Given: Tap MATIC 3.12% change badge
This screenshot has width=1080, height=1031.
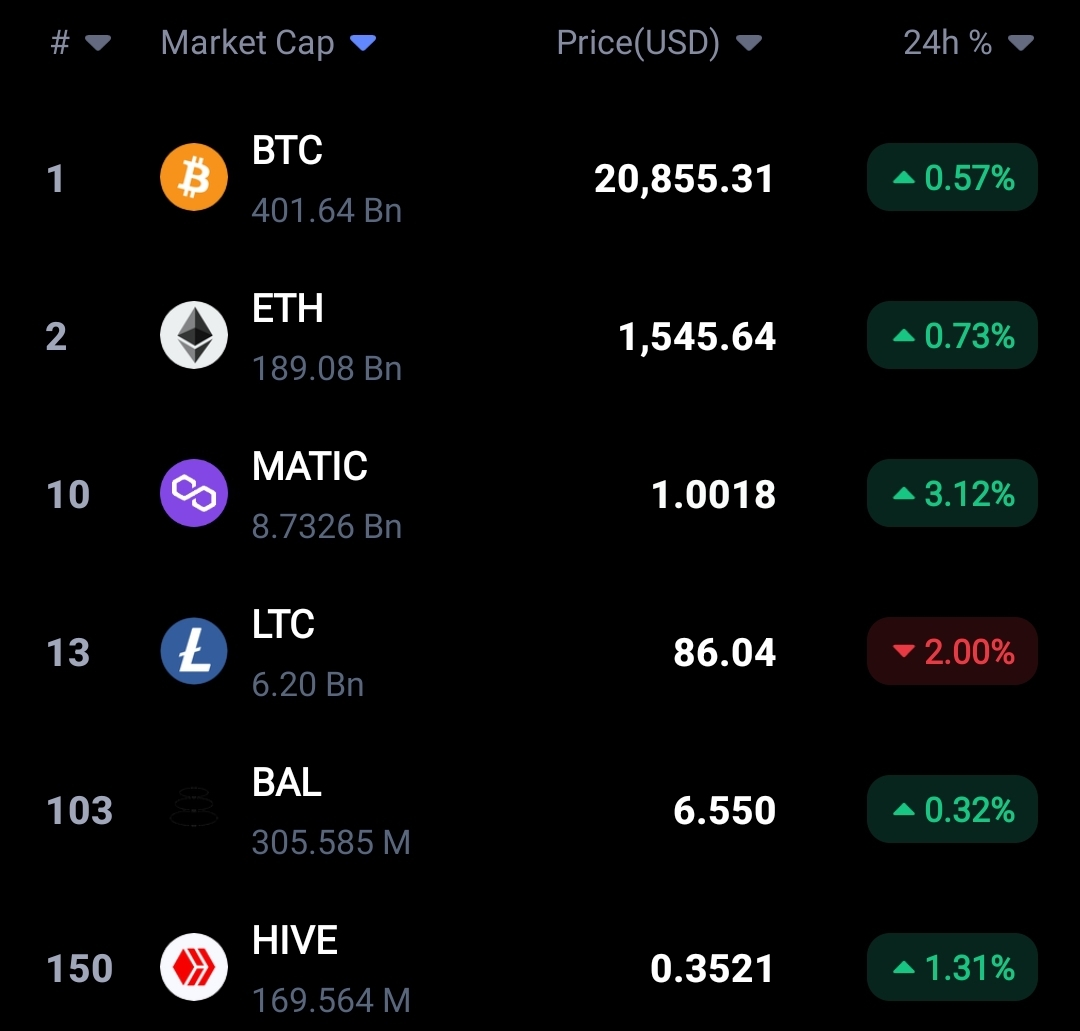Looking at the screenshot, I should coord(952,494).
